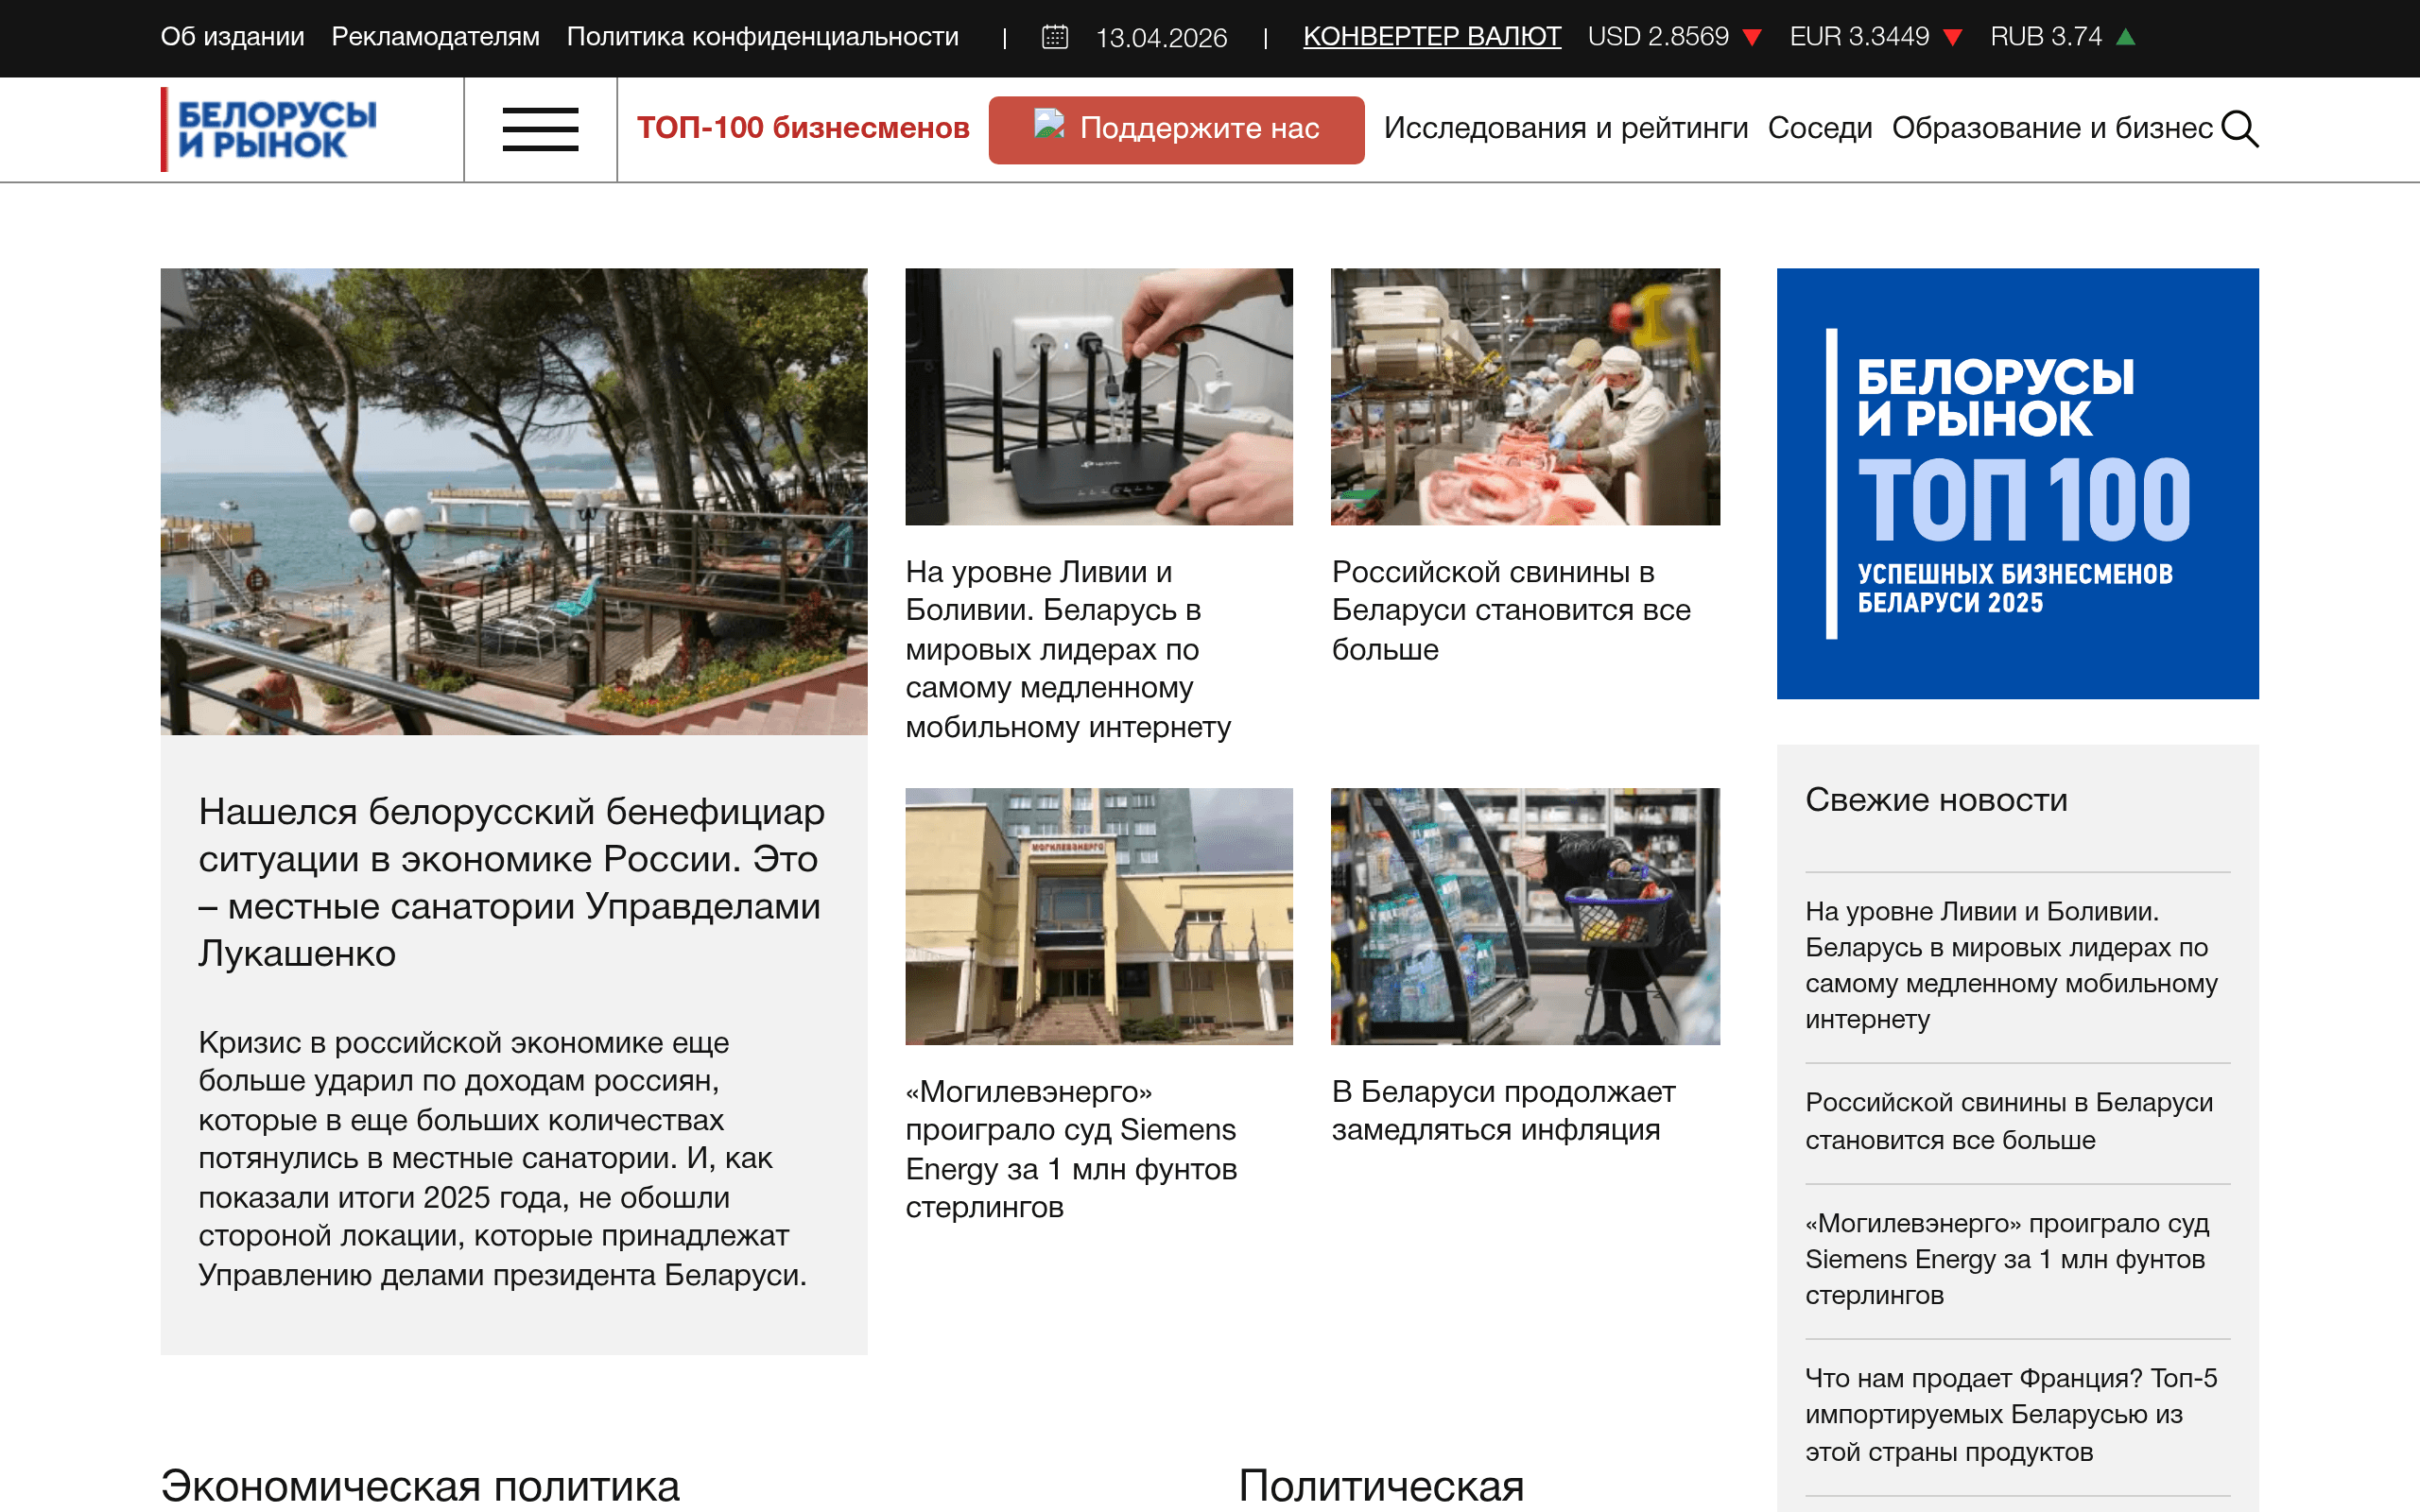
Task: Open "Об издании" page
Action: click(x=232, y=37)
